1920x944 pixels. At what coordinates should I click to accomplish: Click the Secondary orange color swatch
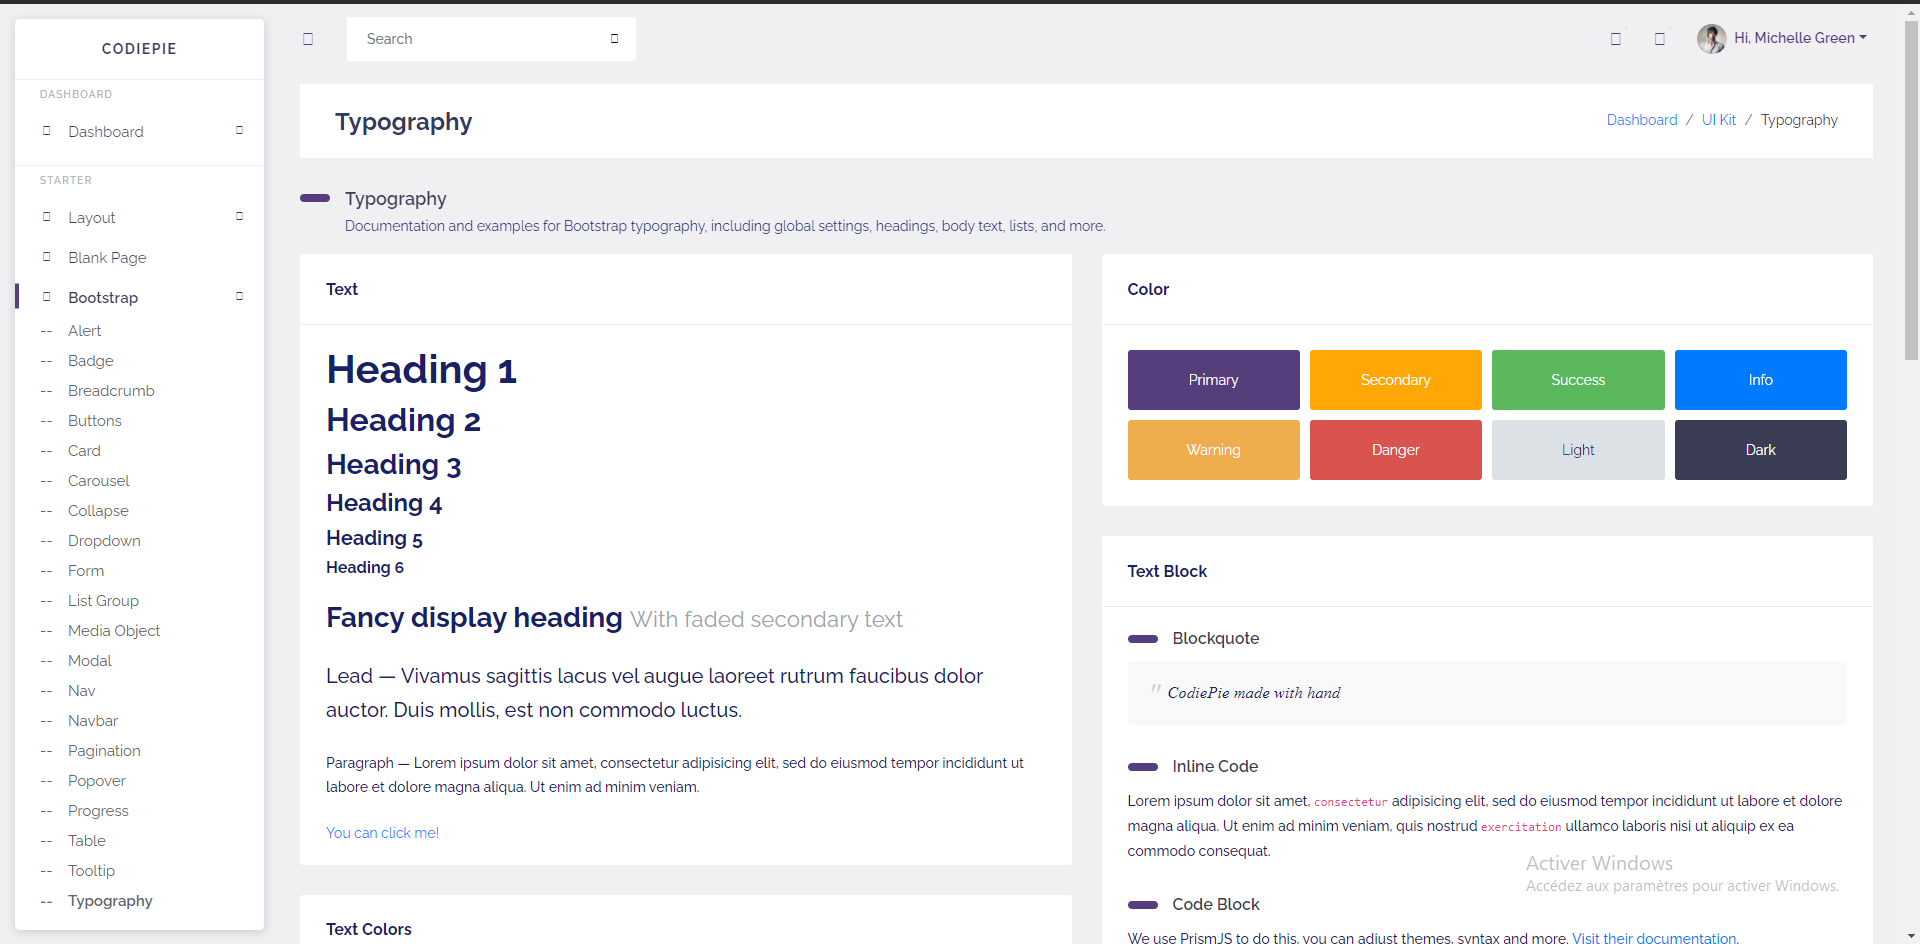click(1396, 380)
